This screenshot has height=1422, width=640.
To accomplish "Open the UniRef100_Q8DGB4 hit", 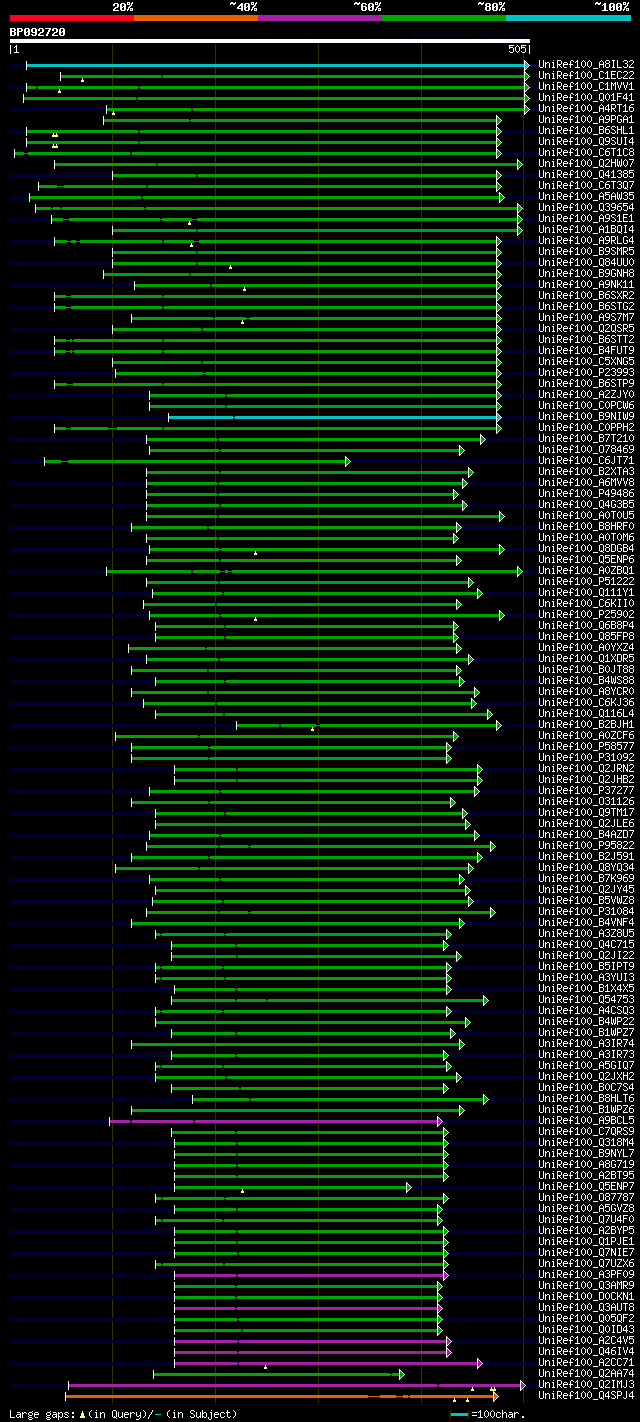I will (586, 549).
